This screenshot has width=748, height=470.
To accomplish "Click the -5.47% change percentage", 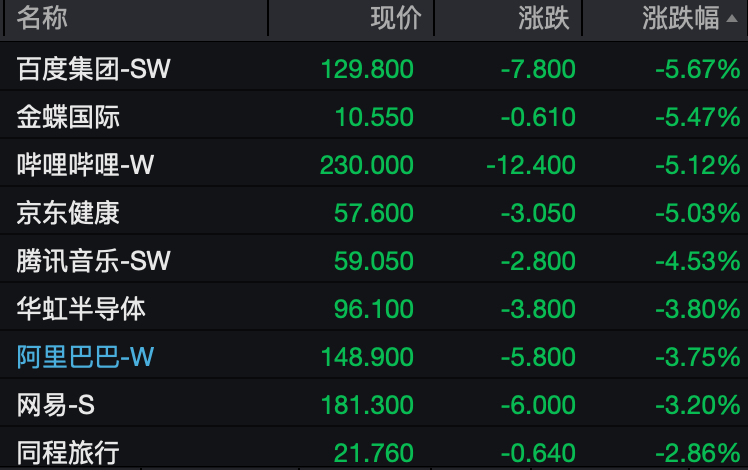I will (x=697, y=117).
